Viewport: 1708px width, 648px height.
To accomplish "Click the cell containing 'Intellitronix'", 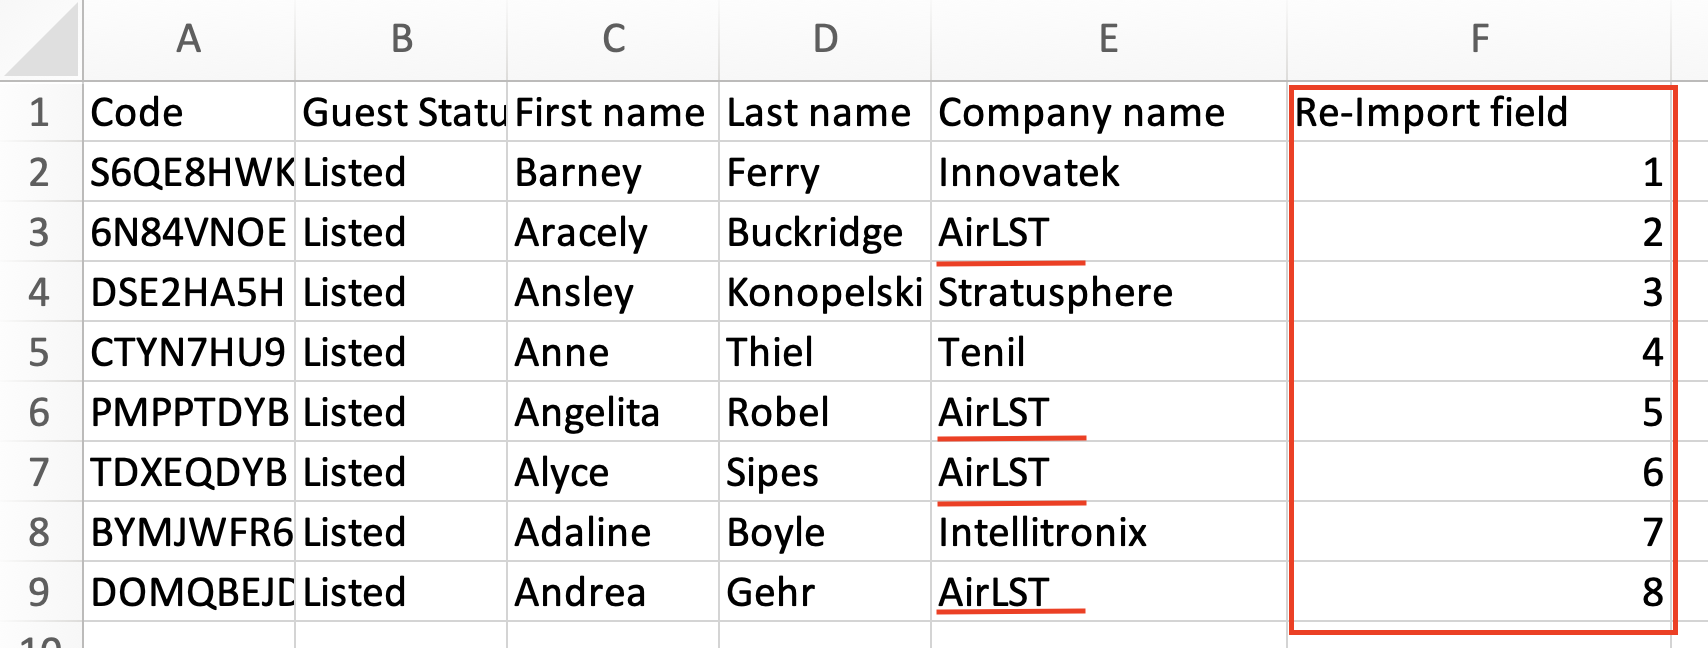I will click(1108, 532).
